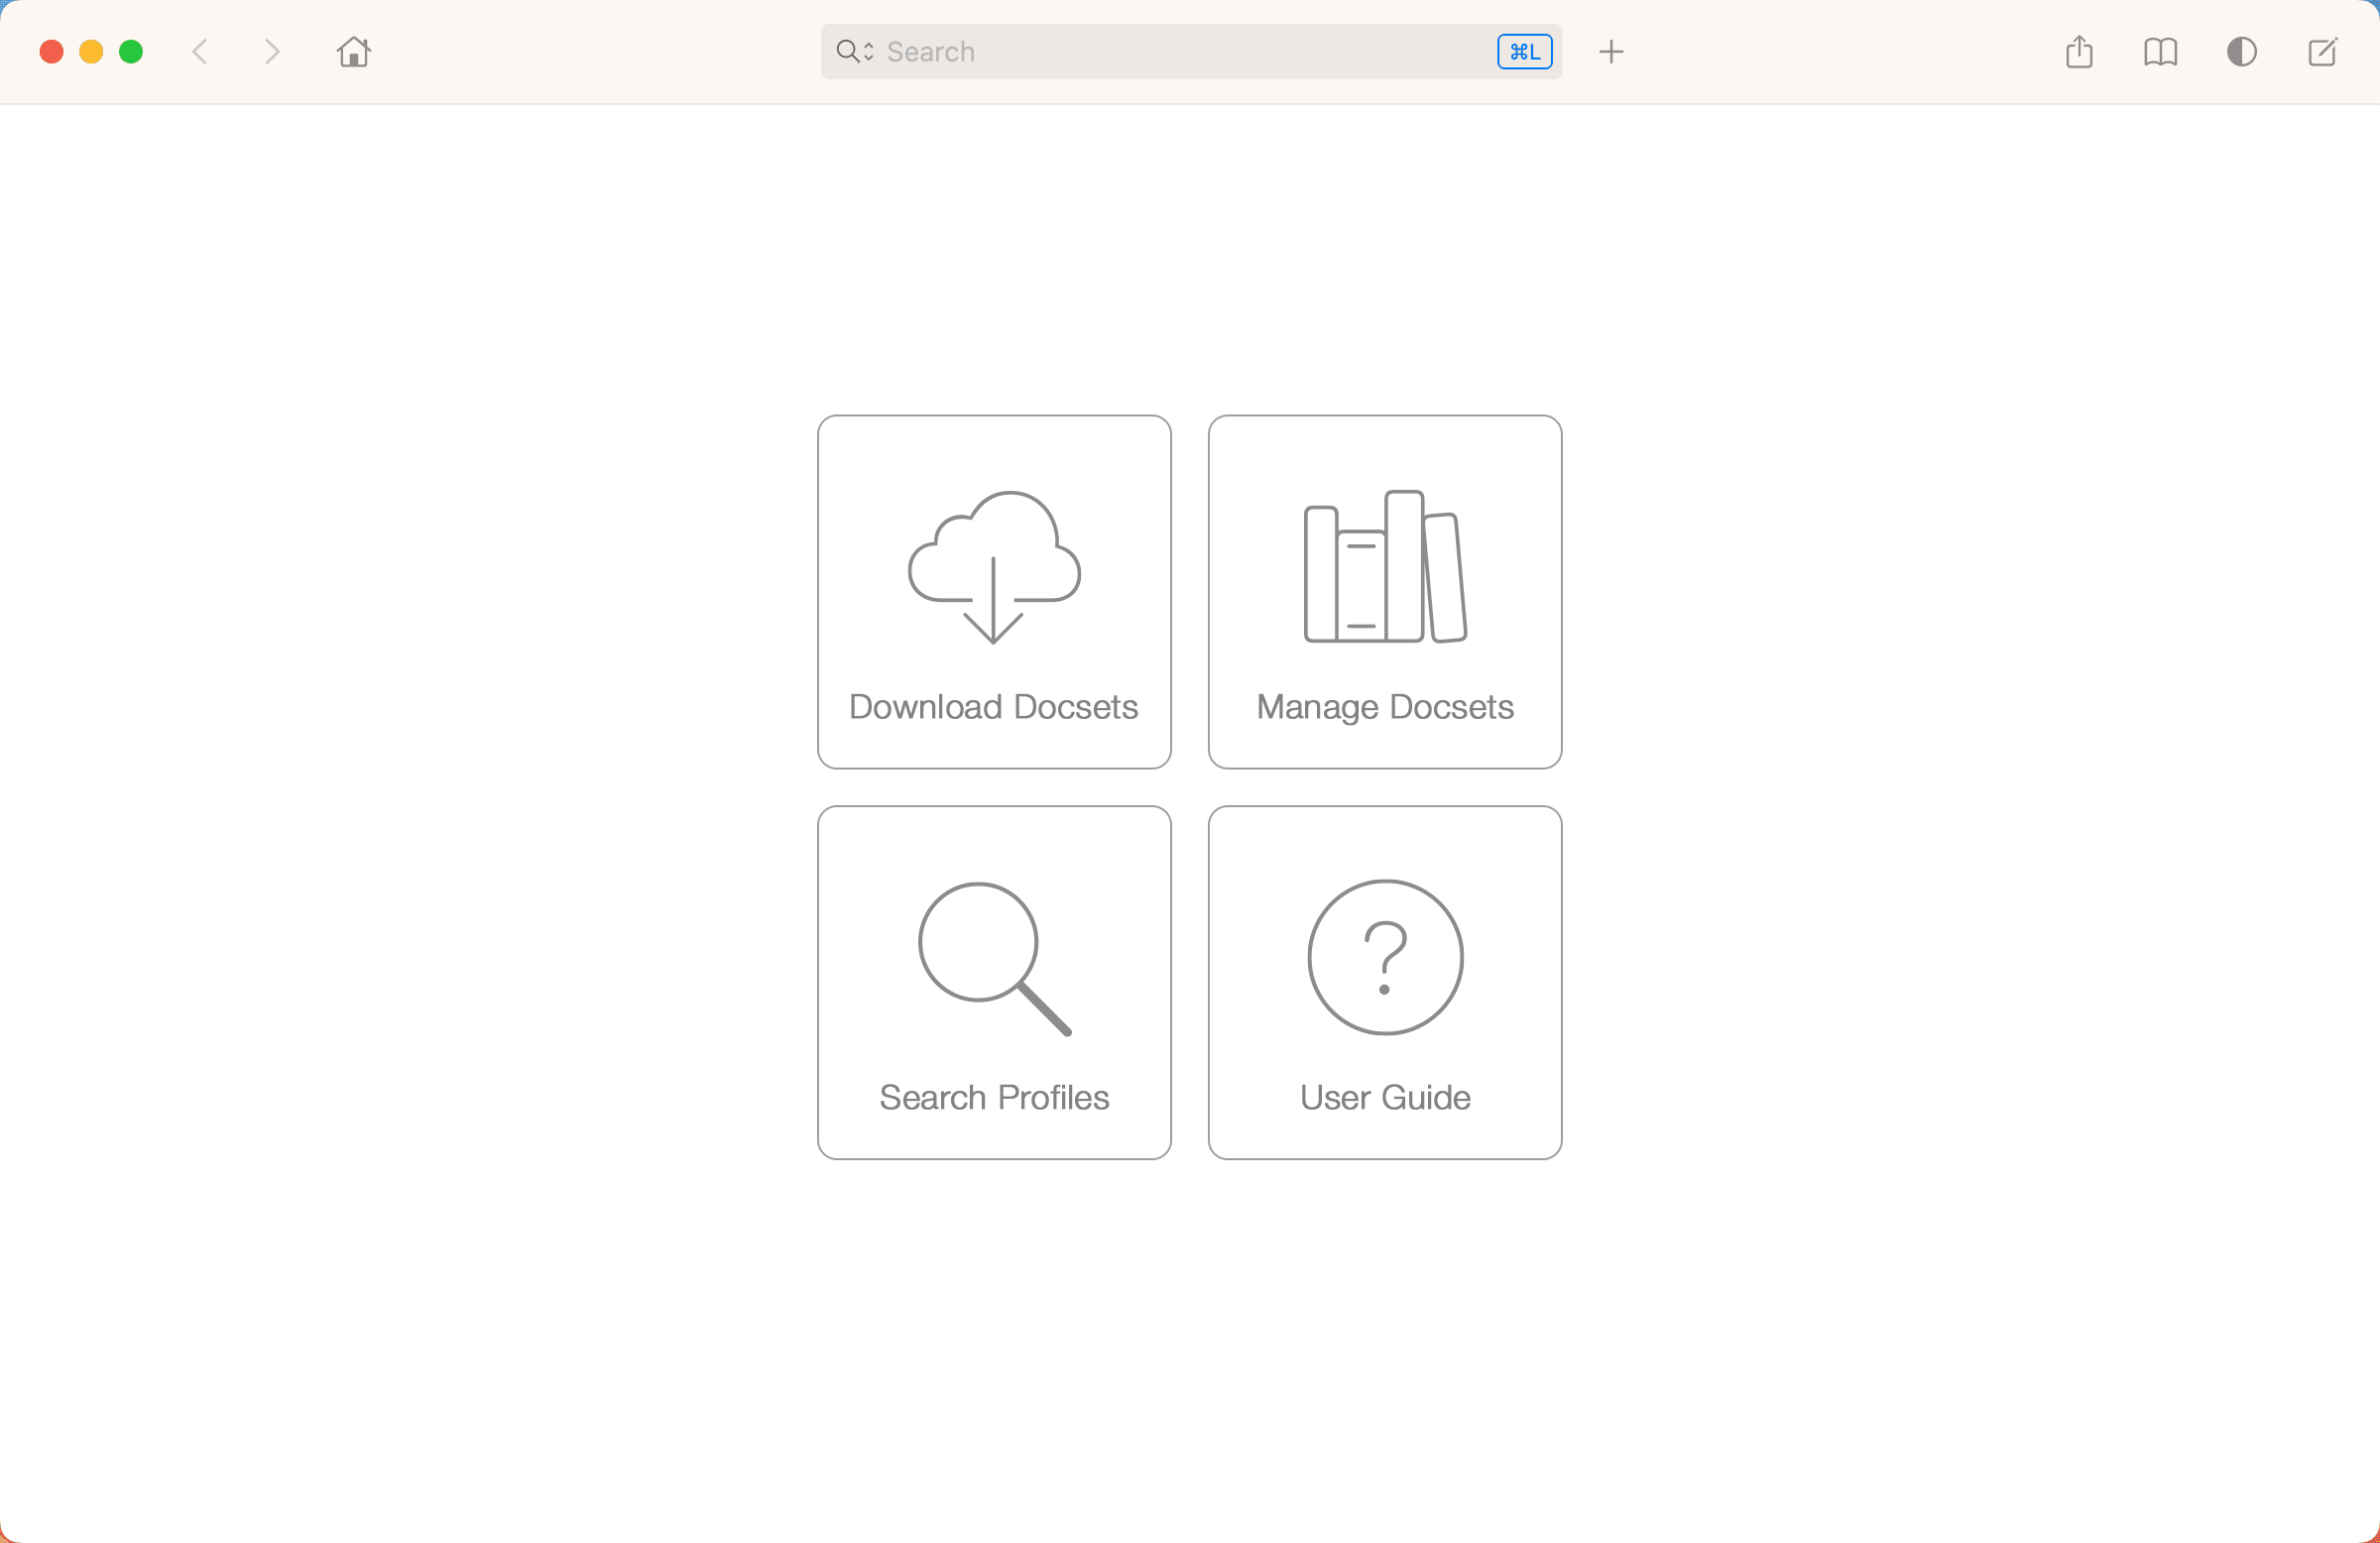The height and width of the screenshot is (1543, 2380).
Task: Go forward with the right chevron
Action: click(x=271, y=52)
